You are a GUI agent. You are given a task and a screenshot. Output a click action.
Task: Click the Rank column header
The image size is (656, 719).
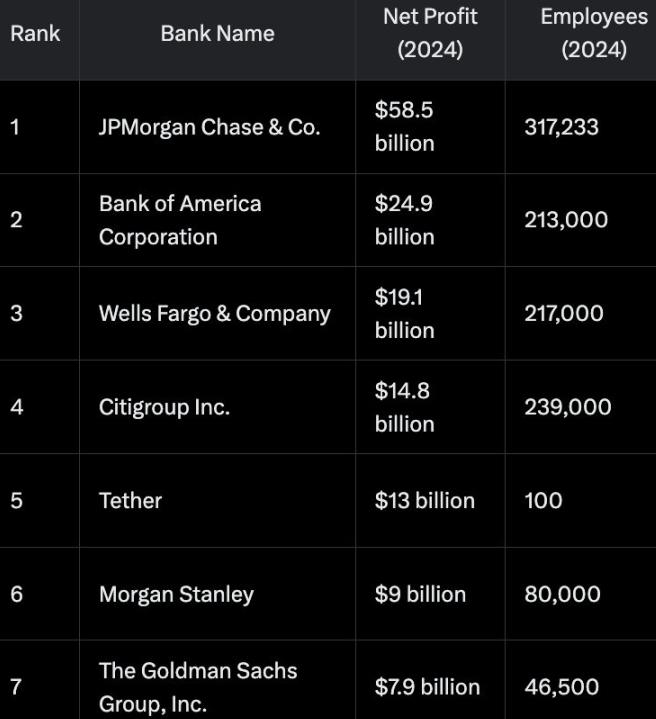[x=35, y=34]
